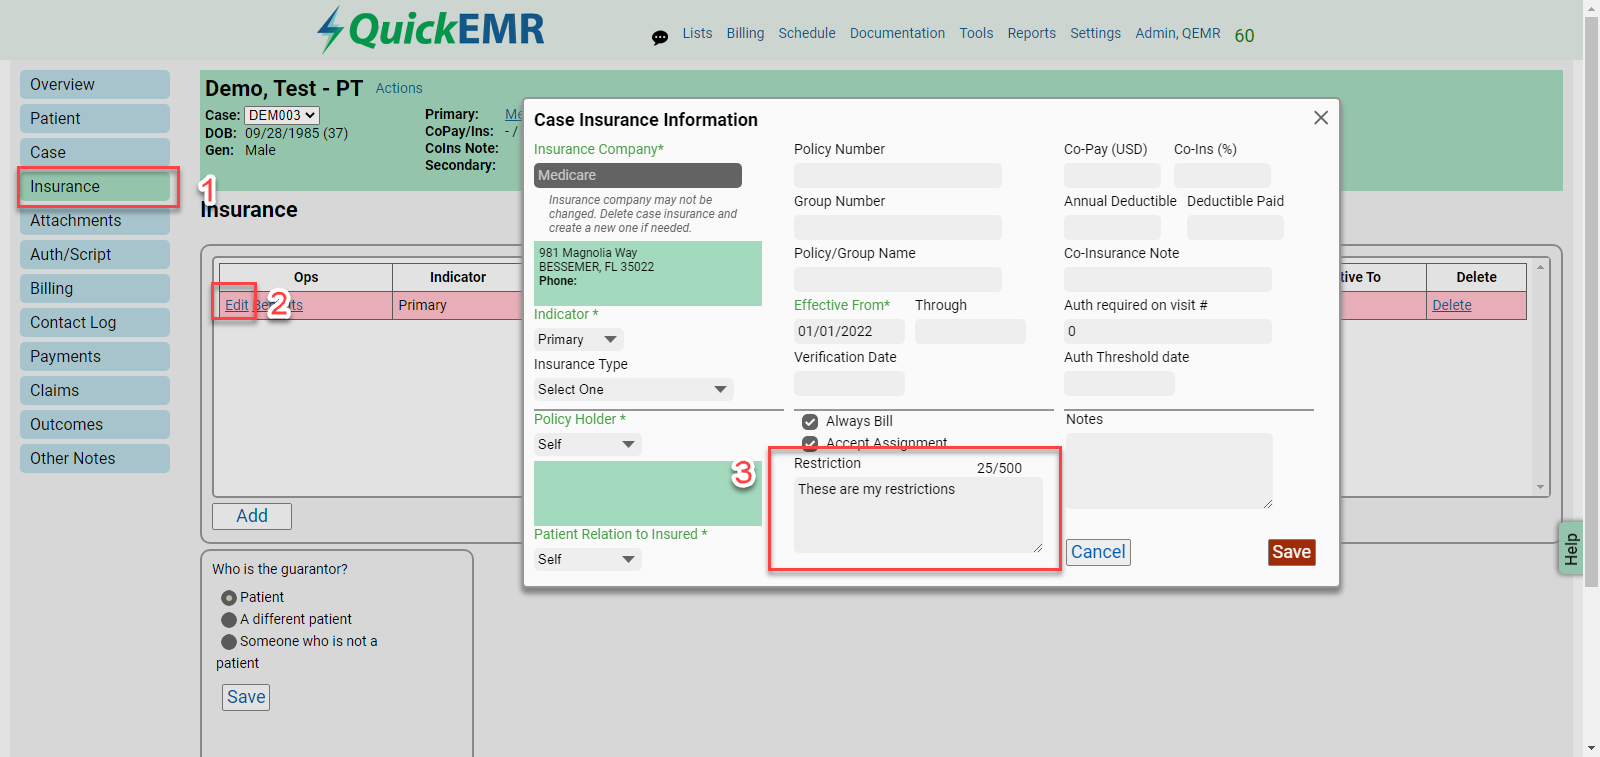Click the Through date field
This screenshot has height=757, width=1600.
[x=970, y=332]
